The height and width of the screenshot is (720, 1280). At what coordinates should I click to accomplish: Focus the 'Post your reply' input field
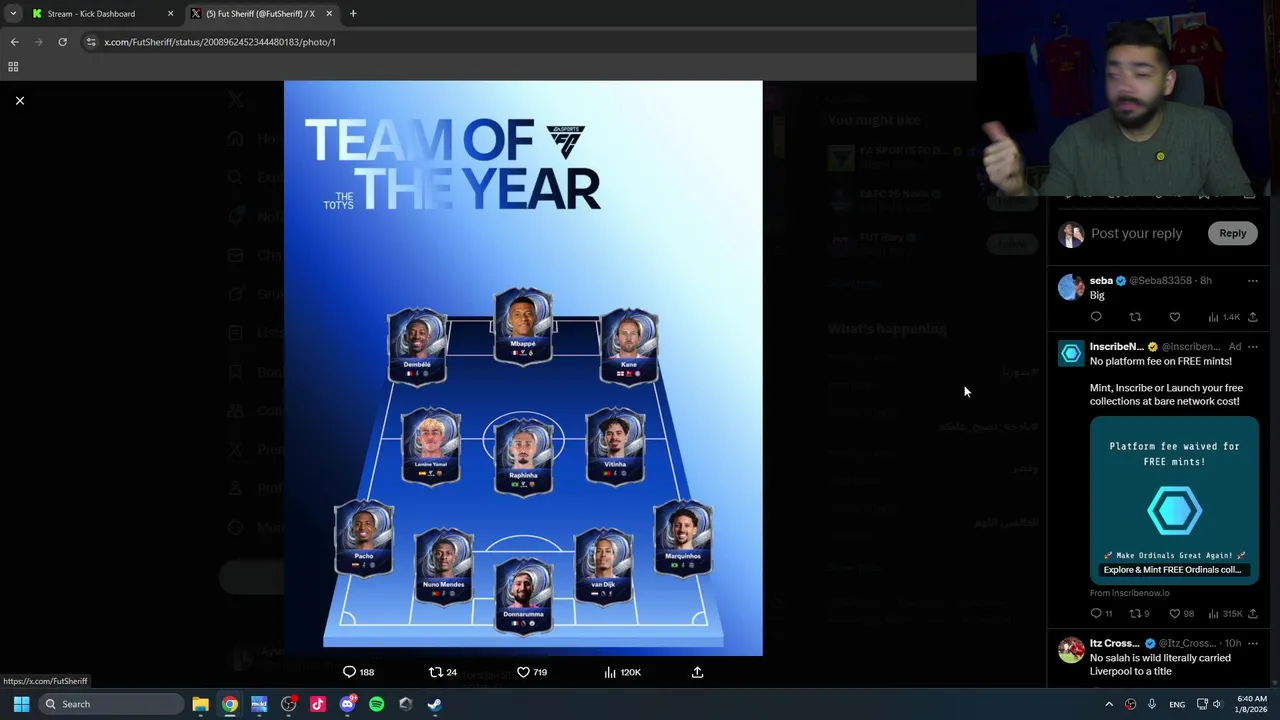[1136, 233]
